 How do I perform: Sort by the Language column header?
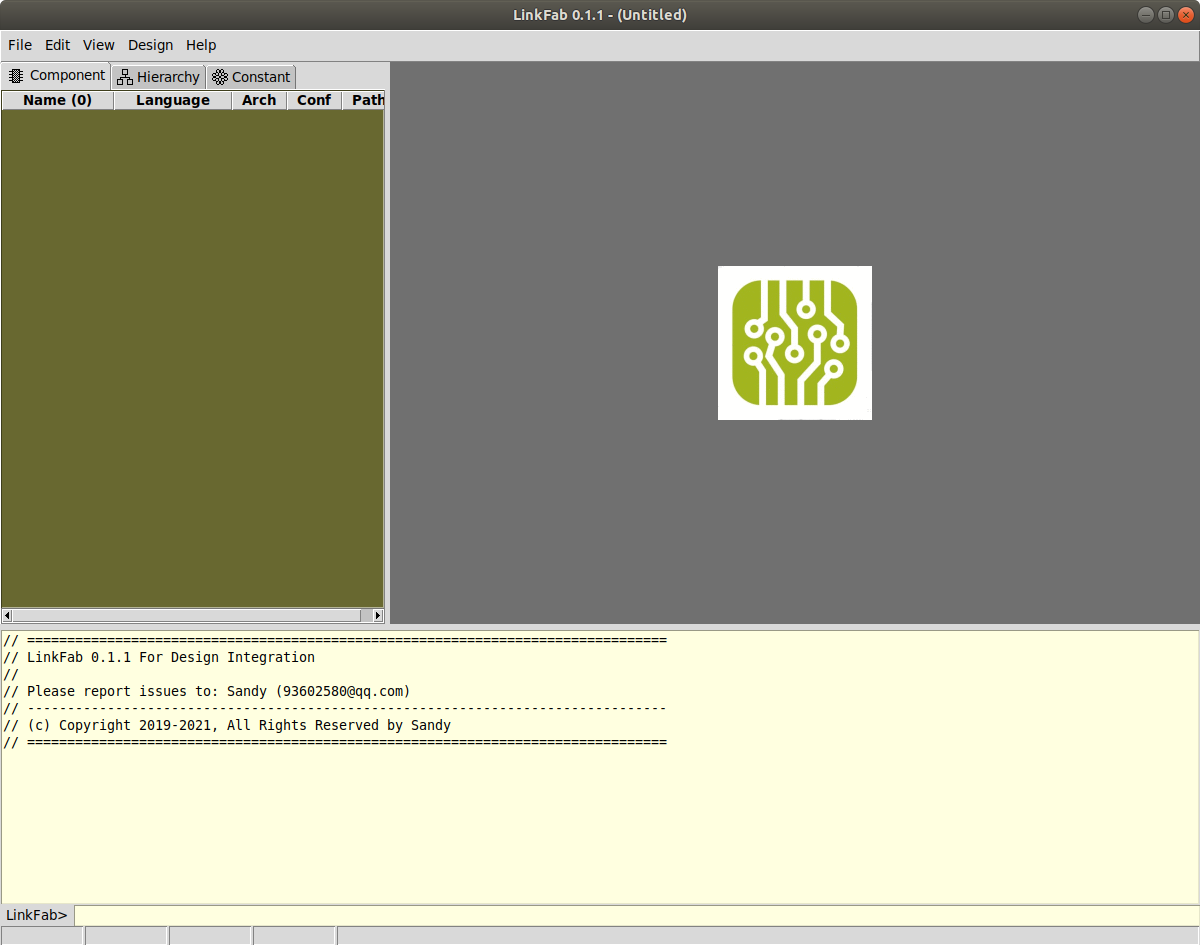coord(173,100)
